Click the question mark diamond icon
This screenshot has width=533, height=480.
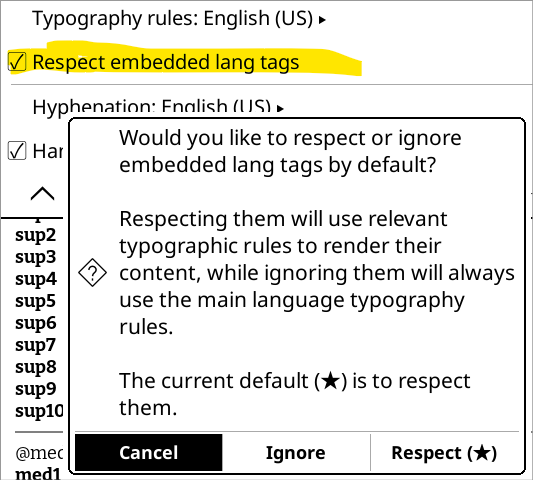[x=92, y=272]
